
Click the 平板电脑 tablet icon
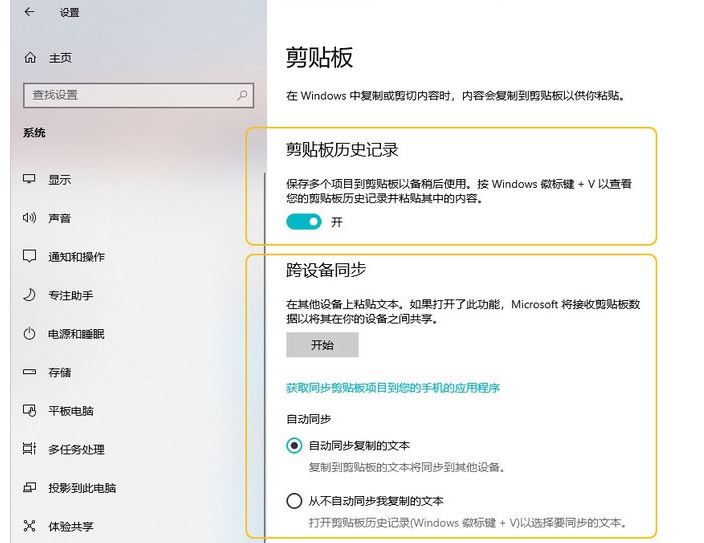click(x=29, y=410)
